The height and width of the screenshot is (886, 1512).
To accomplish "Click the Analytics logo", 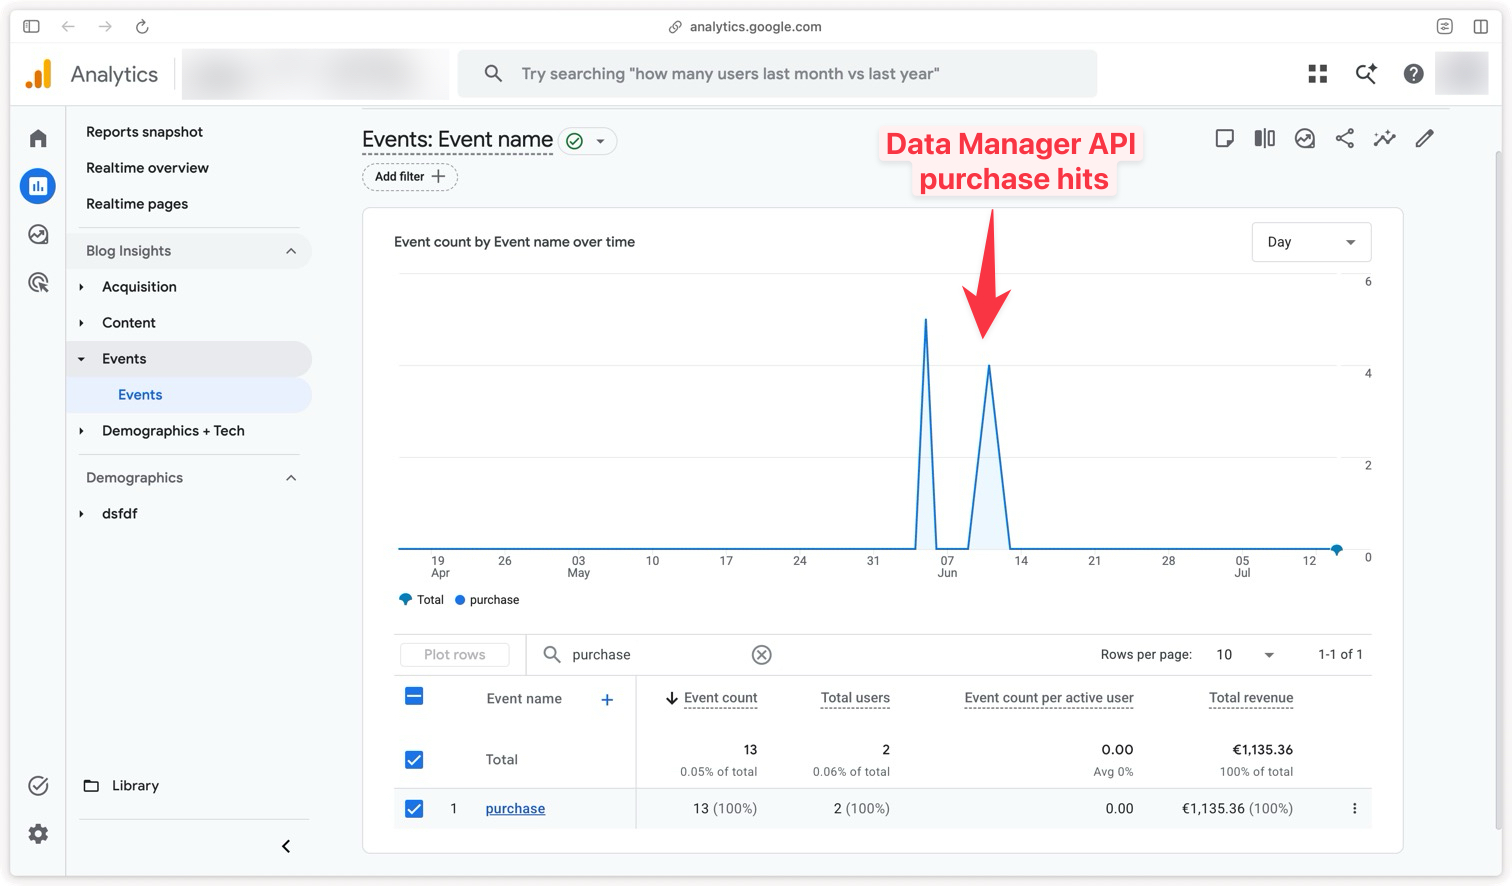I will tap(39, 74).
